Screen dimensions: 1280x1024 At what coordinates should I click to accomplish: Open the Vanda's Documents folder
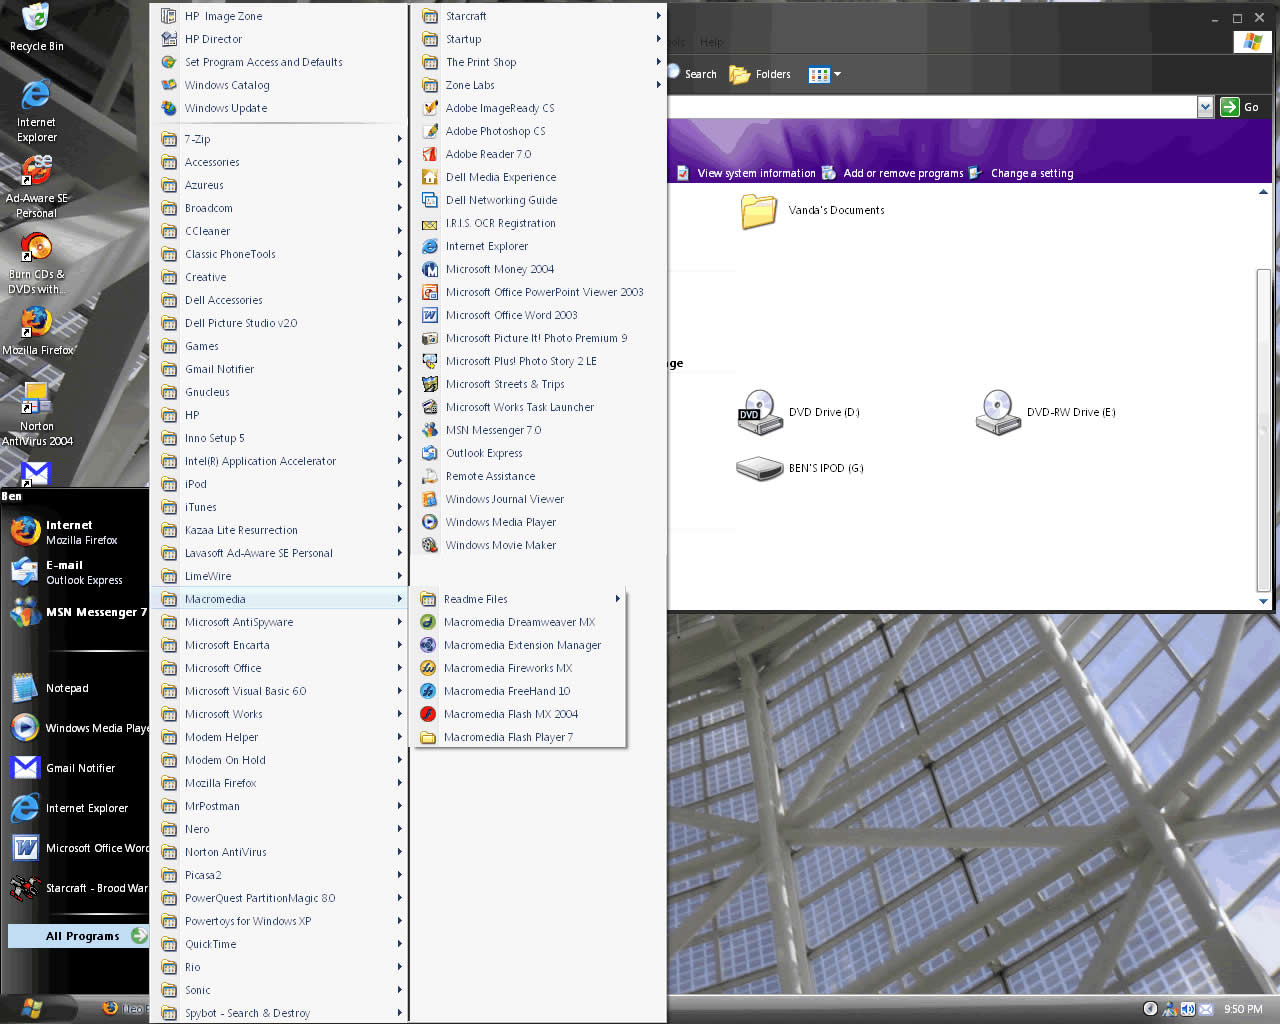pos(812,210)
